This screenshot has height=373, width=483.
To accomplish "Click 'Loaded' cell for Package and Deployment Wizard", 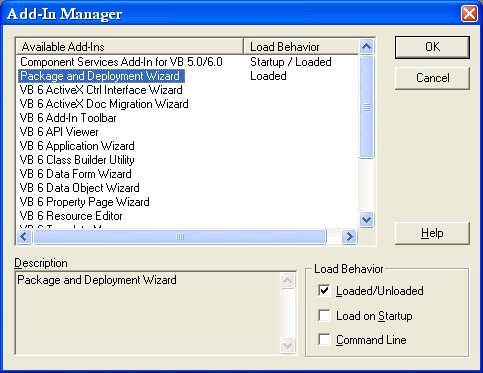I will (x=268, y=76).
